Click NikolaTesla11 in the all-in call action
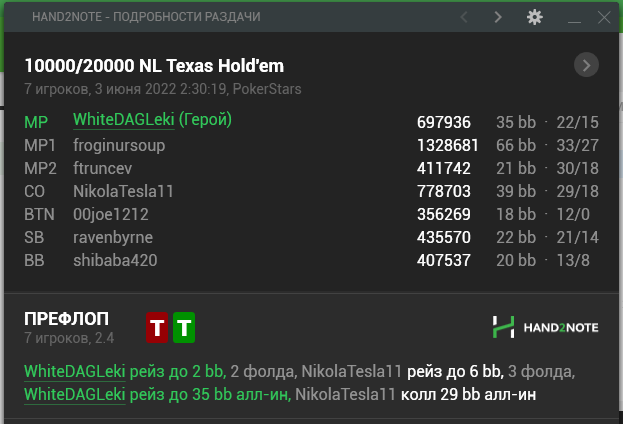 pyautogui.click(x=345, y=395)
